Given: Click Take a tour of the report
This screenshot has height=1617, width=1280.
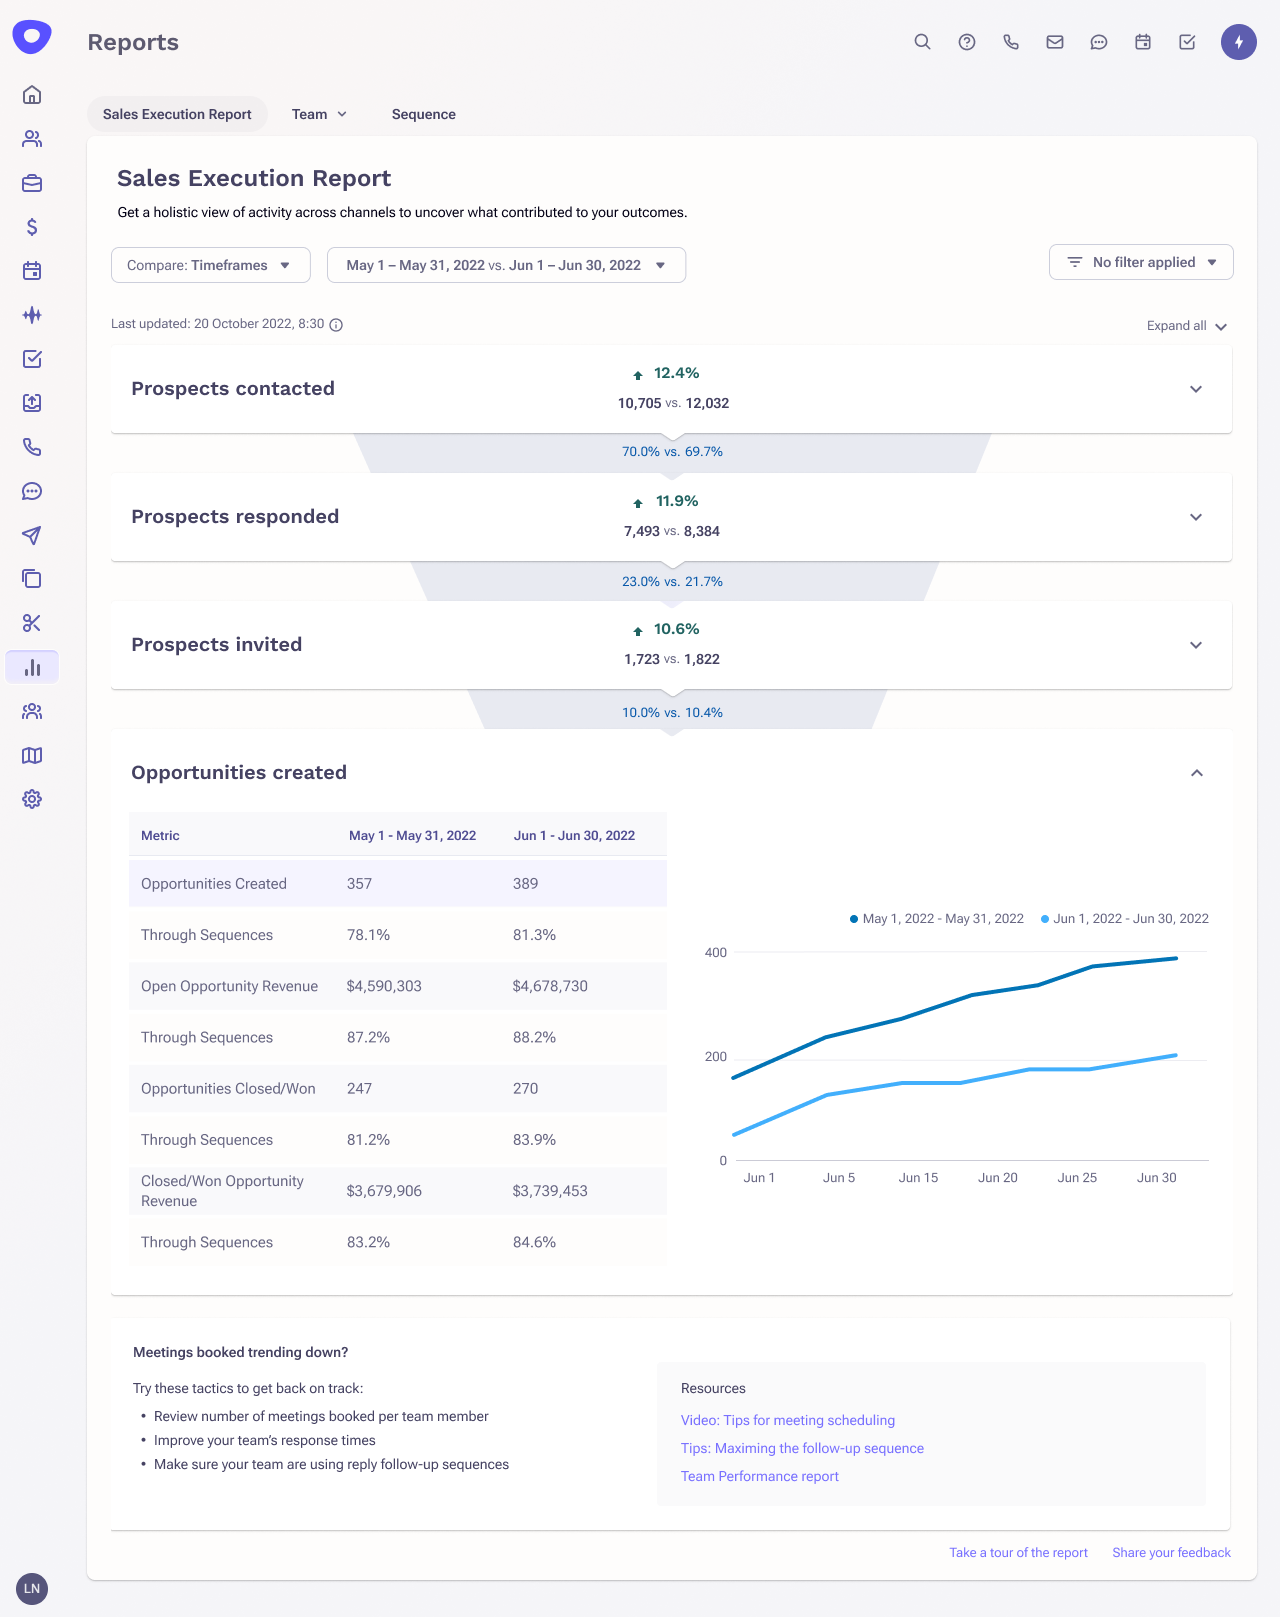Looking at the screenshot, I should tap(1018, 1553).
